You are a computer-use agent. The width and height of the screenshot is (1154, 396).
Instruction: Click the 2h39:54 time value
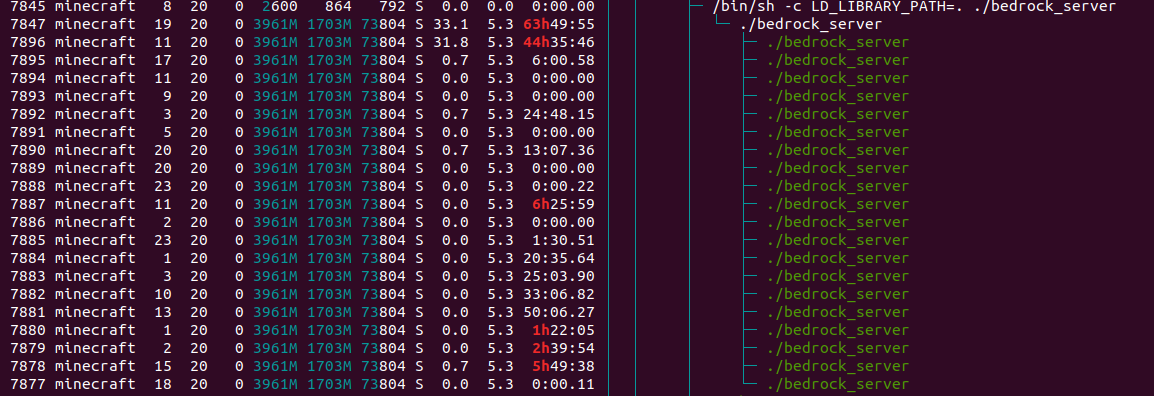pos(563,347)
